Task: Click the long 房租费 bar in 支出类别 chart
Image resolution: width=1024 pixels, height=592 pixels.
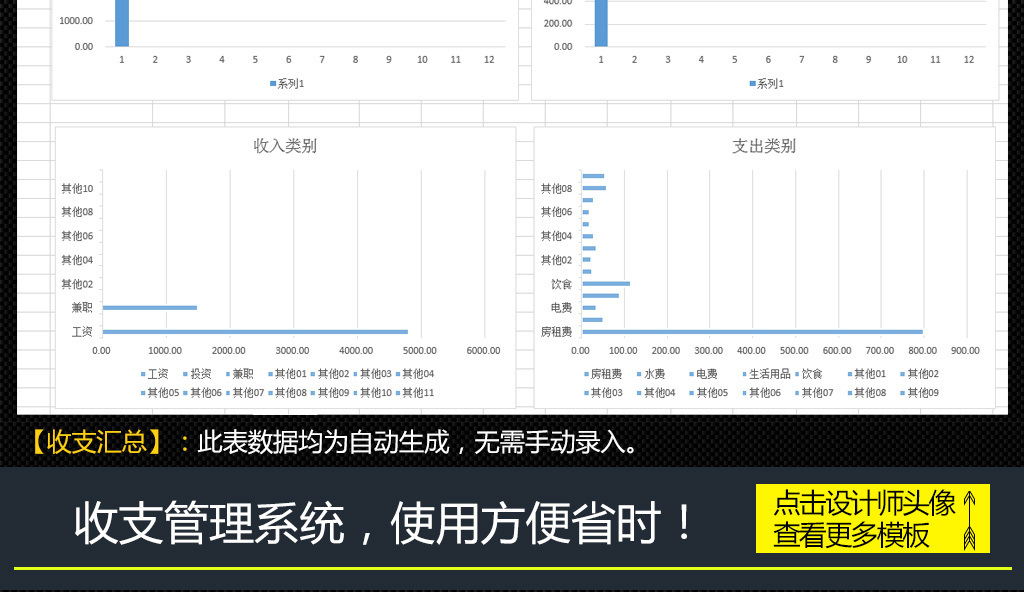Action: [x=752, y=332]
